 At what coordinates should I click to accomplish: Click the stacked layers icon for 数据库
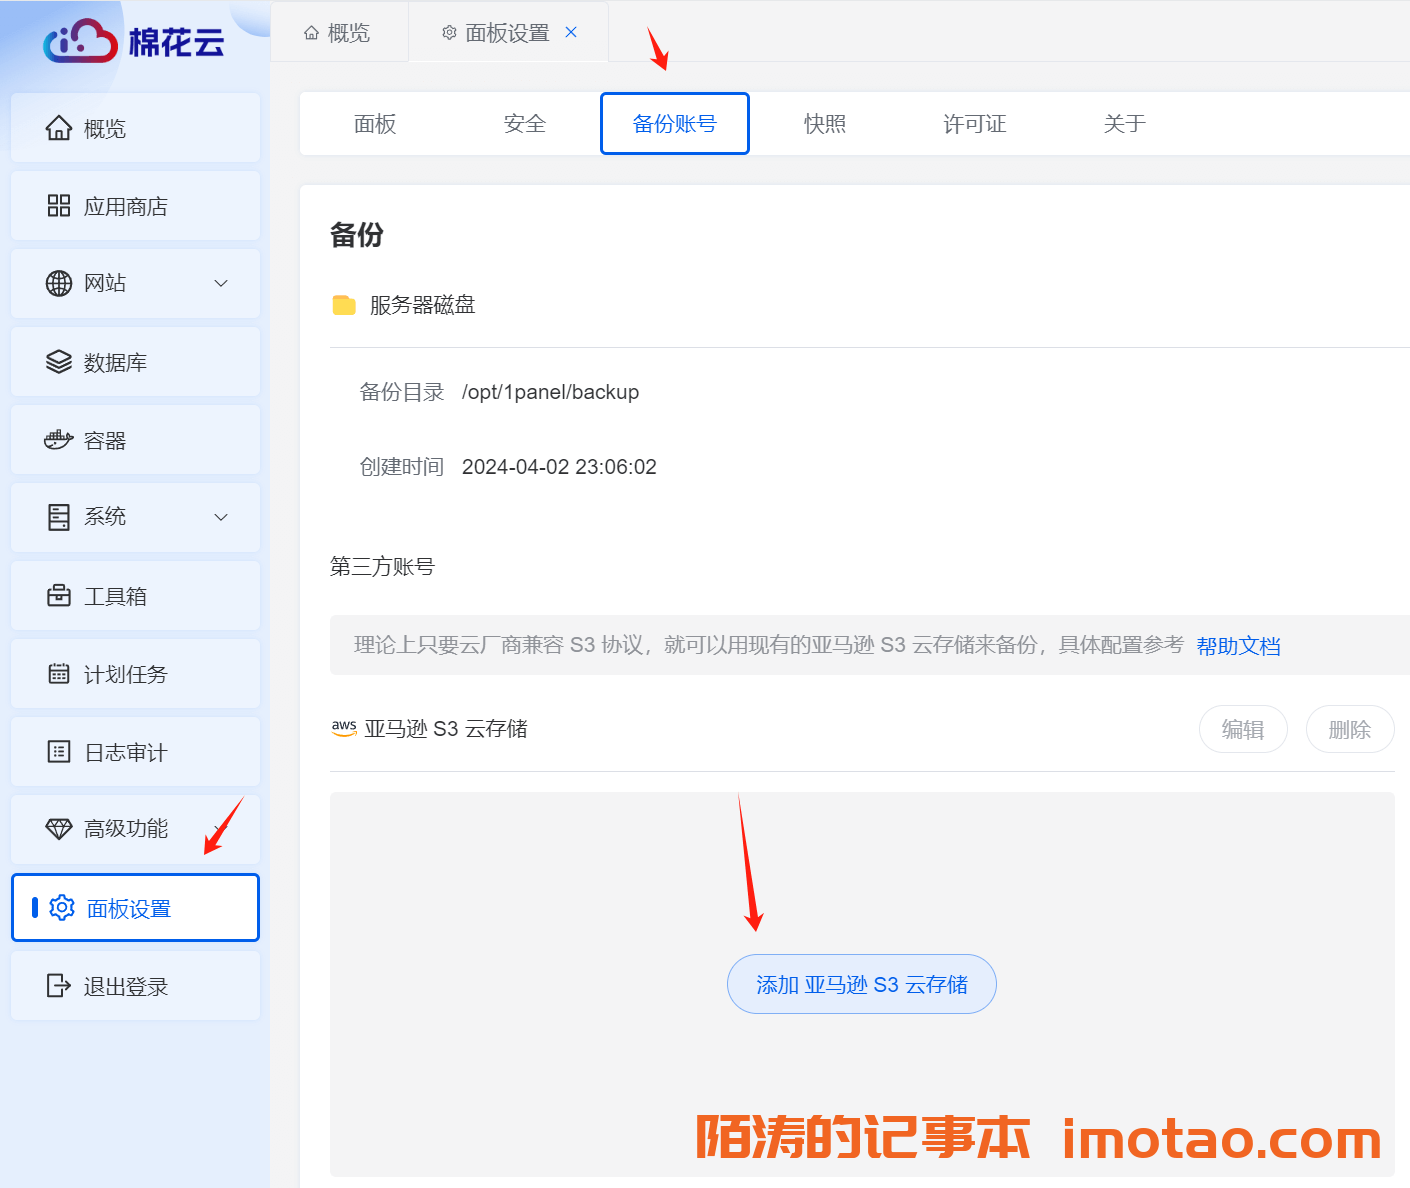(x=59, y=362)
